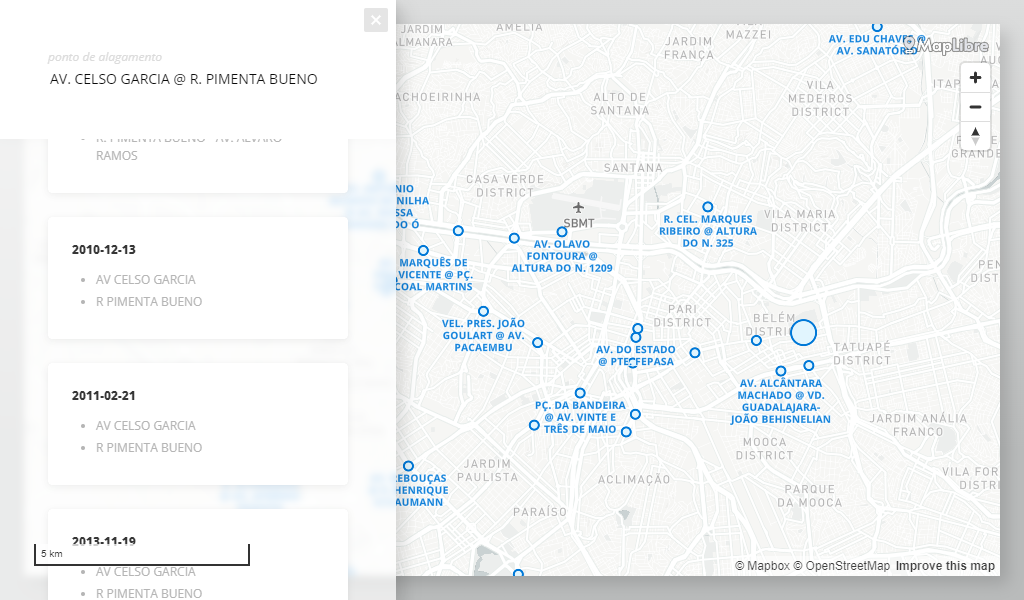Image resolution: width=1024 pixels, height=600 pixels.
Task: Click AV CELSO GARCIA under 2010-12-13
Action: click(x=146, y=279)
